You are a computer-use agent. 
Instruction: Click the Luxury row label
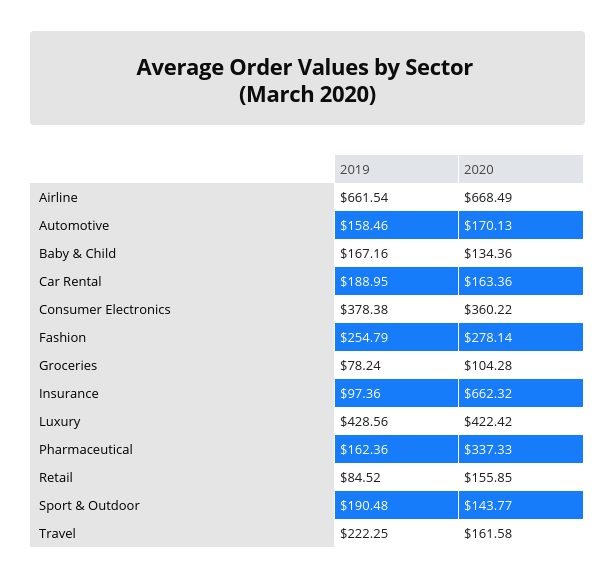click(60, 422)
